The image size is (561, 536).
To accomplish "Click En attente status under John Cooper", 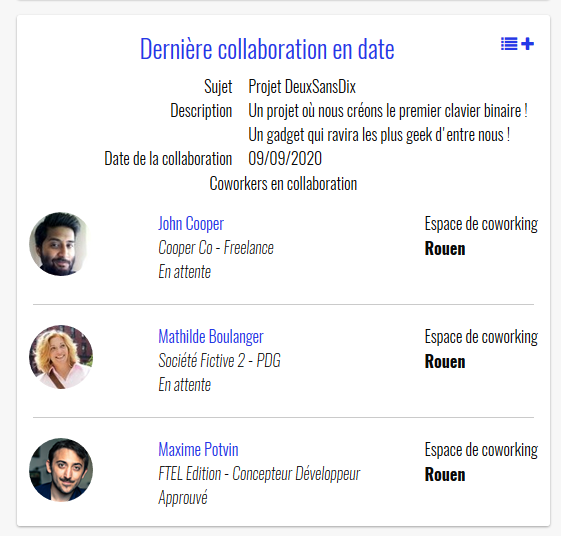I will coord(185,272).
